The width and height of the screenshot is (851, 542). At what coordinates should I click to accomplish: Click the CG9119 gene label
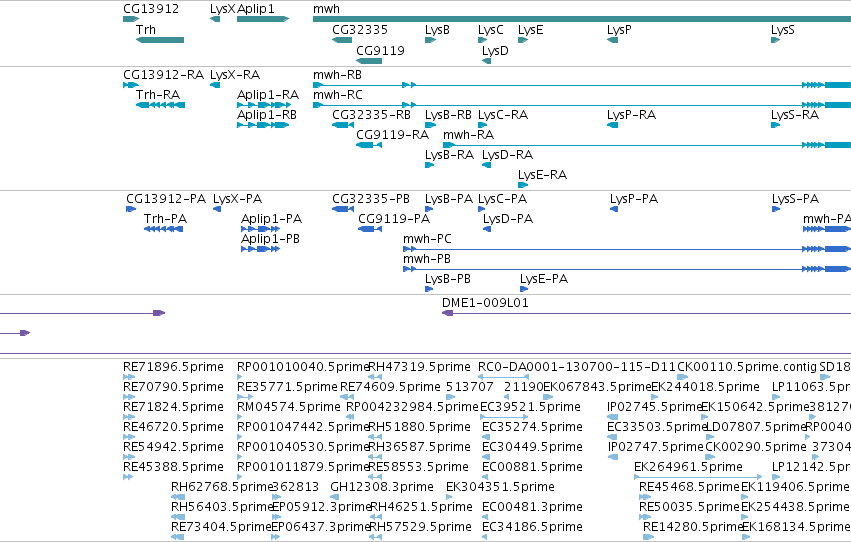(x=380, y=50)
